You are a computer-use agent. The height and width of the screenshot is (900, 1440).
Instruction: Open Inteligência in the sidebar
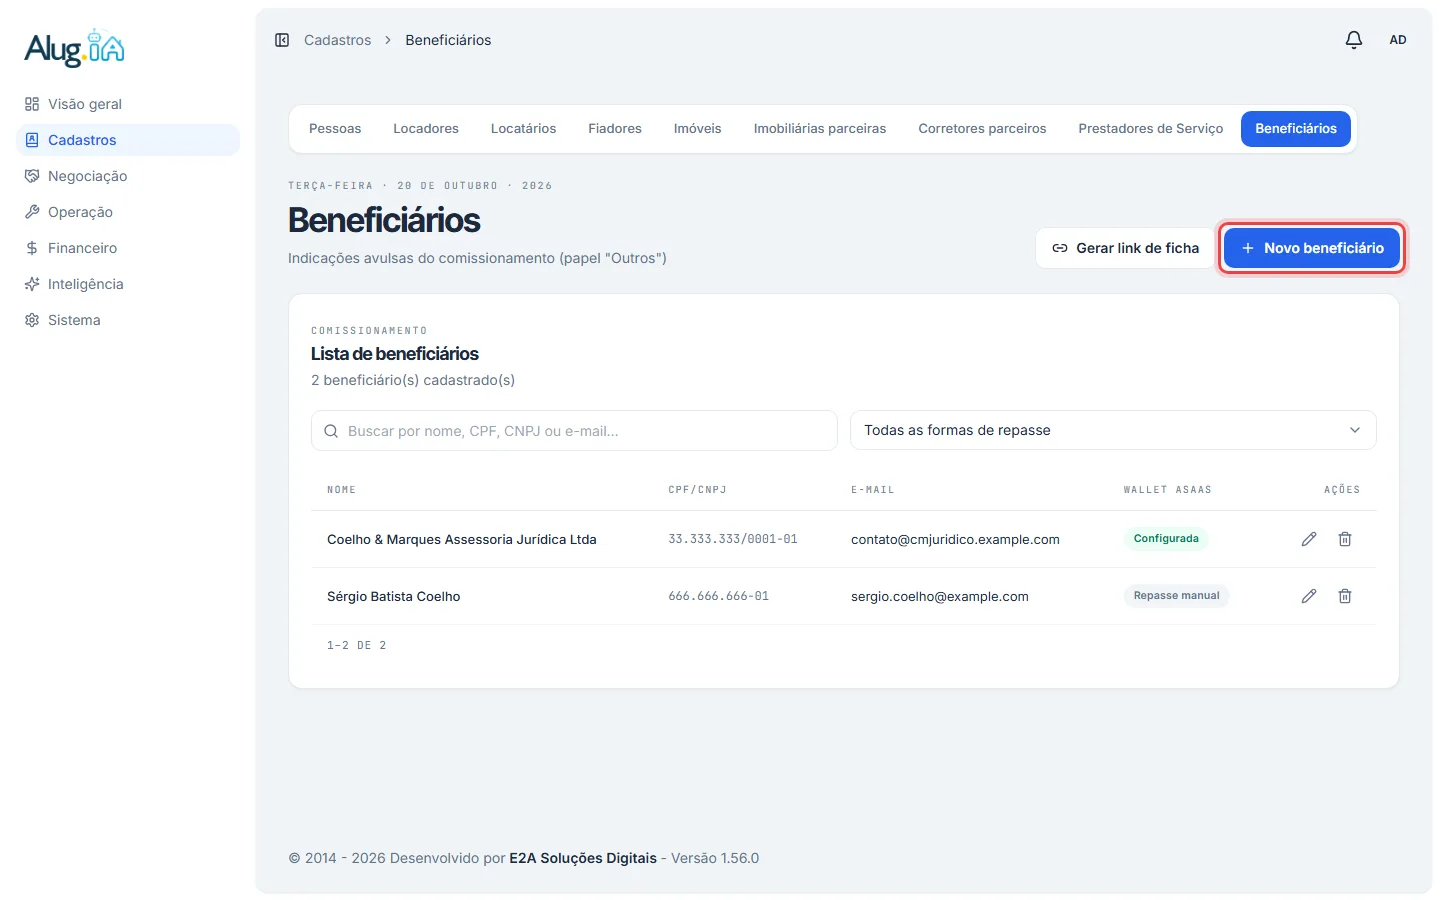[x=128, y=284]
